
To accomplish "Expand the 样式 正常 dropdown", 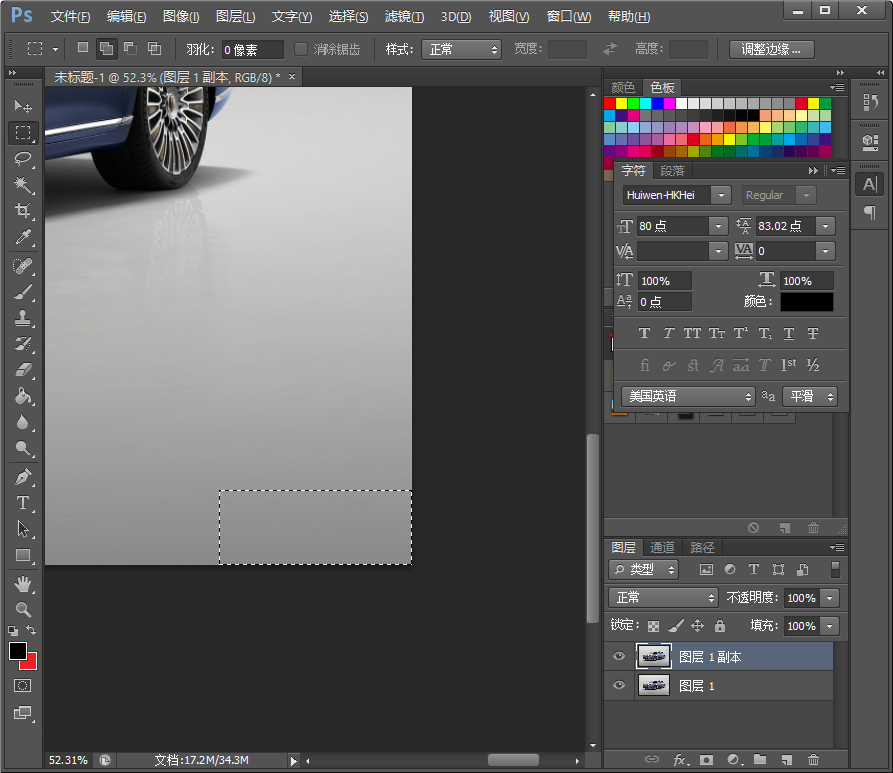I will (461, 49).
